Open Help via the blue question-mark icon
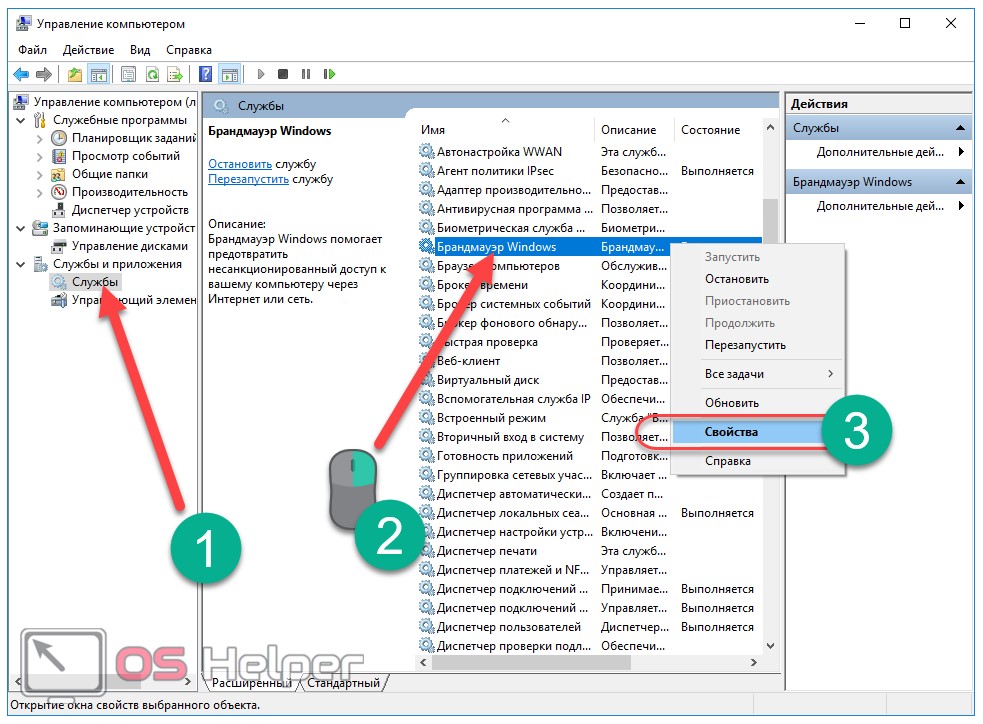Image resolution: width=983 pixels, height=724 pixels. (x=205, y=74)
